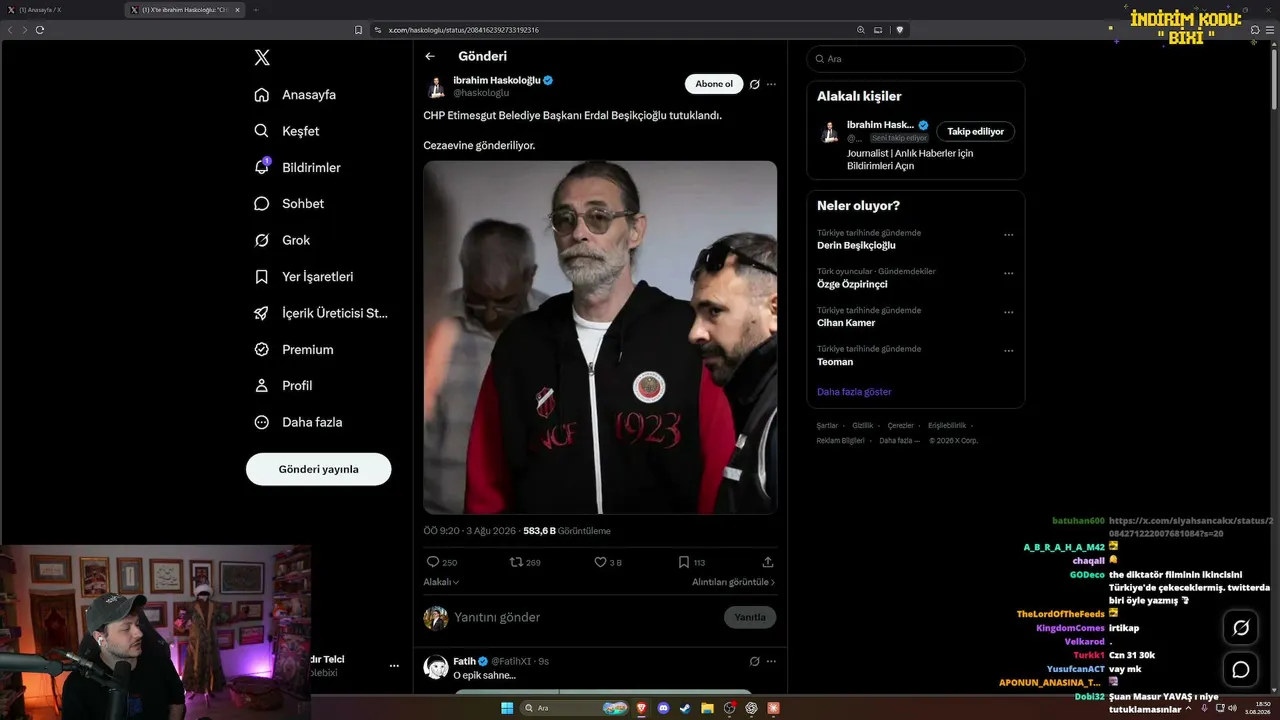The height and width of the screenshot is (720, 1280).
Task: Open İçerik Üreticisi rocket icon
Action: click(262, 313)
